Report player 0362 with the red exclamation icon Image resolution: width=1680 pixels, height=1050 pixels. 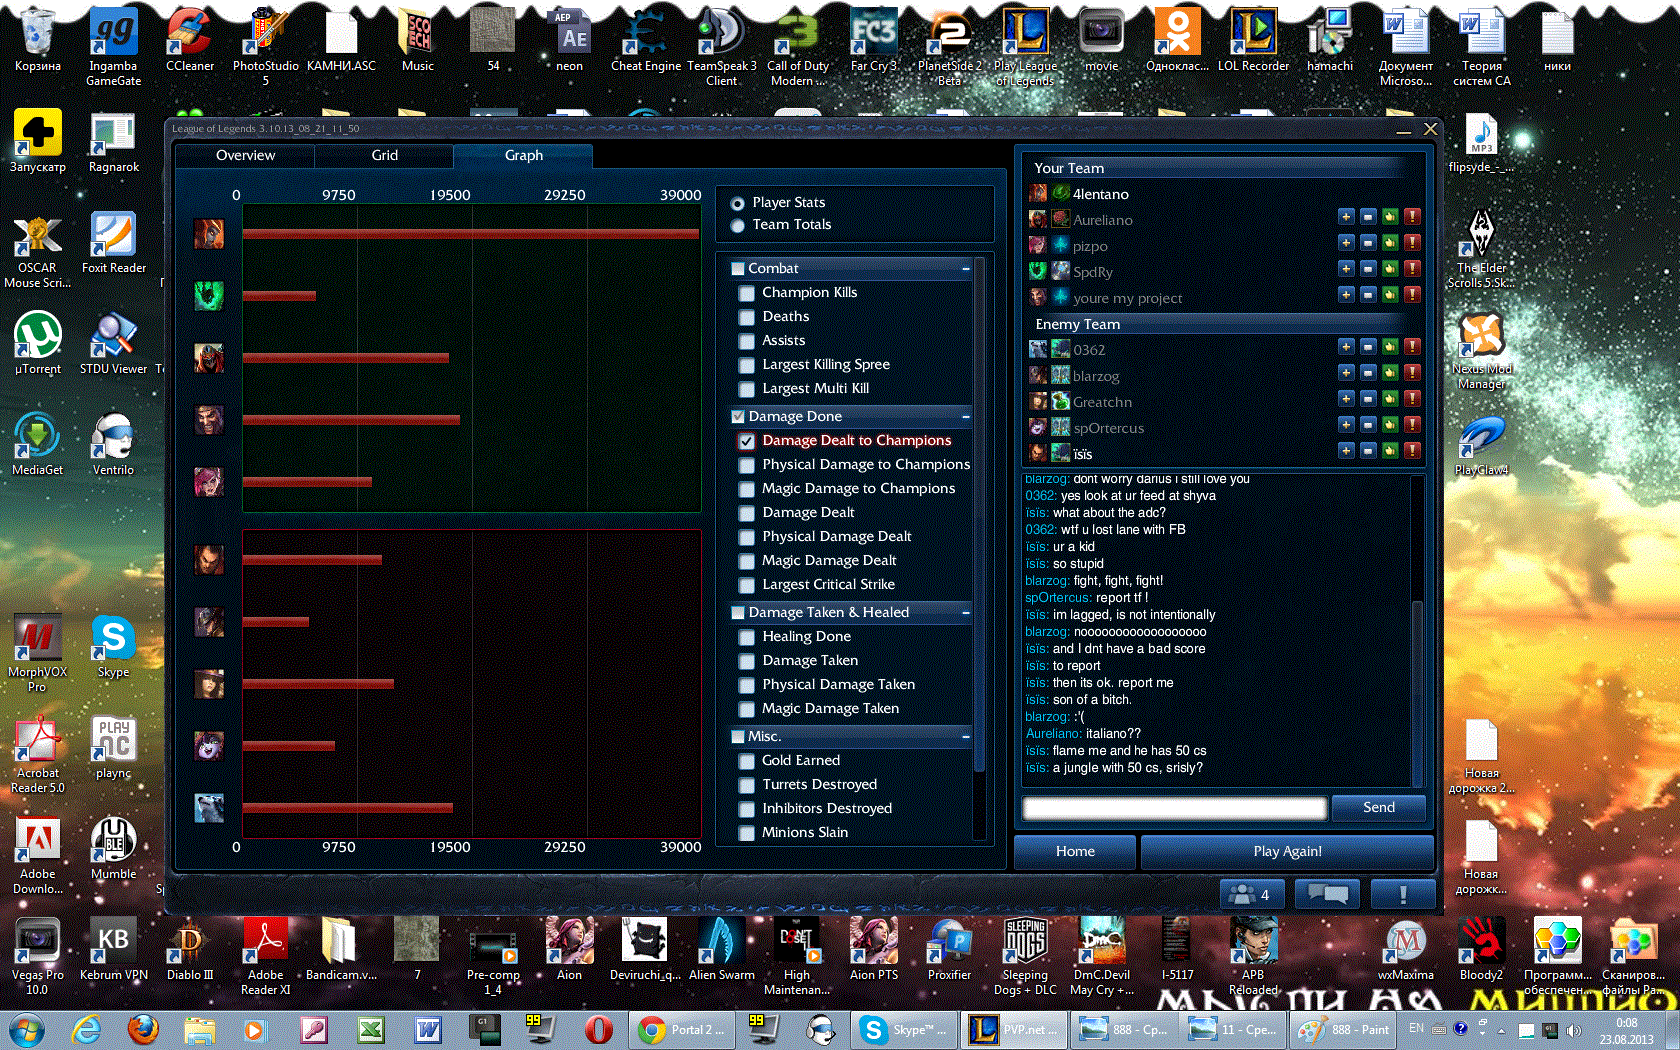[x=1412, y=346]
